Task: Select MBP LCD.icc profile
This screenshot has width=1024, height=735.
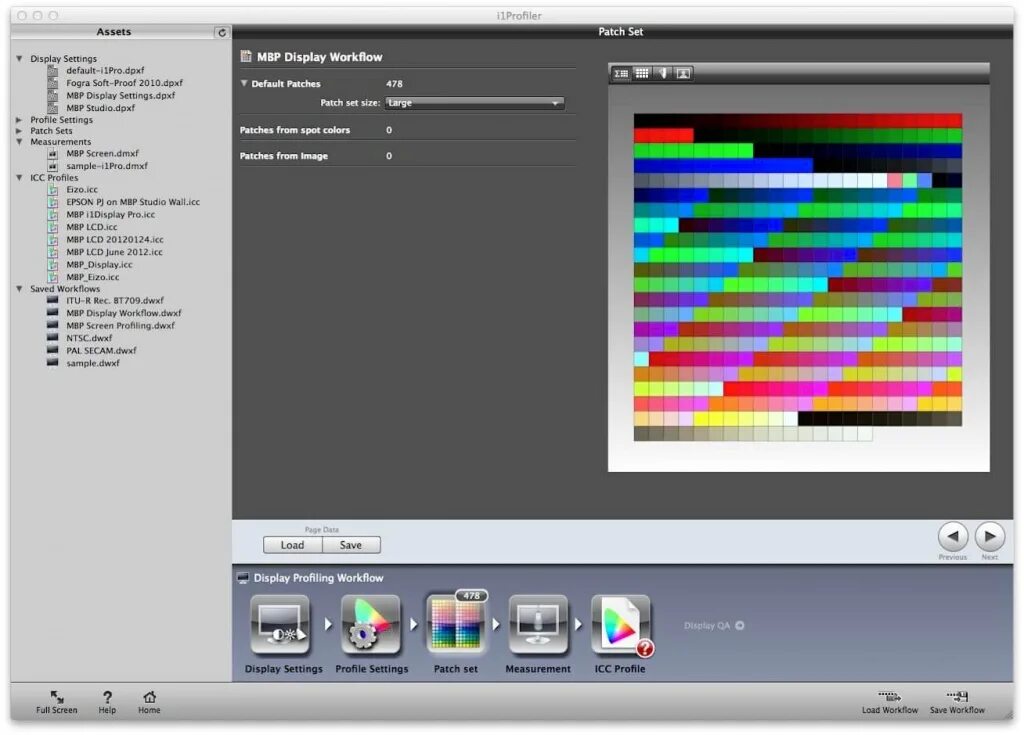Action: coord(91,227)
